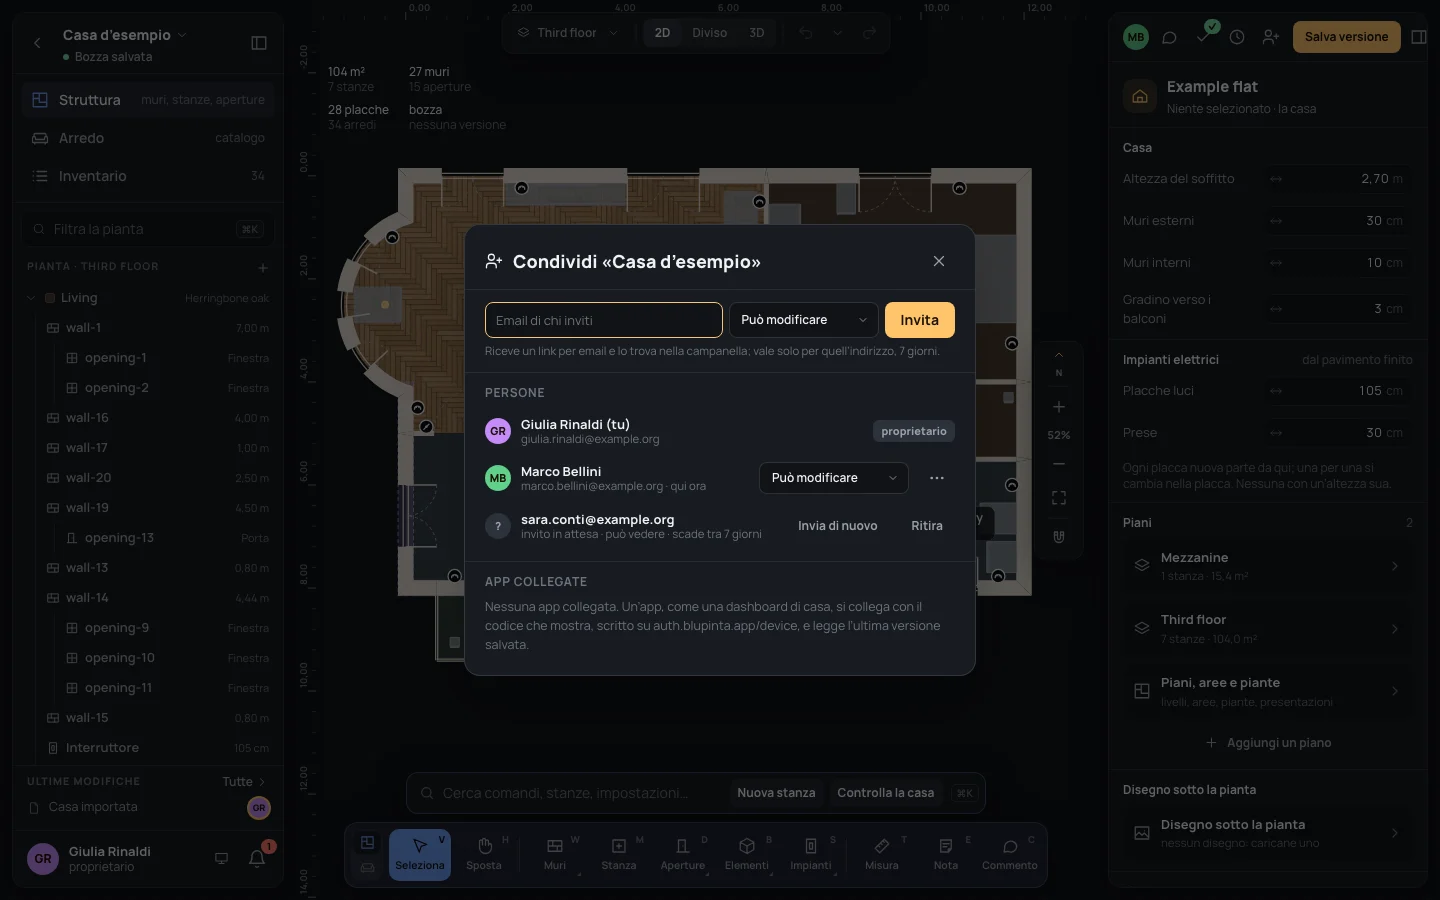
Task: Open the Struttura tab
Action: pyautogui.click(x=149, y=100)
